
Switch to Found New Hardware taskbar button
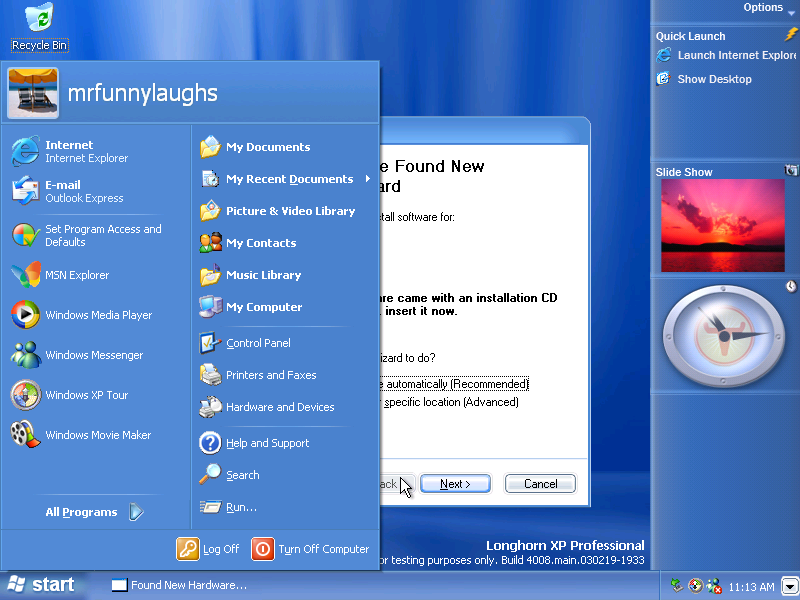click(180, 585)
